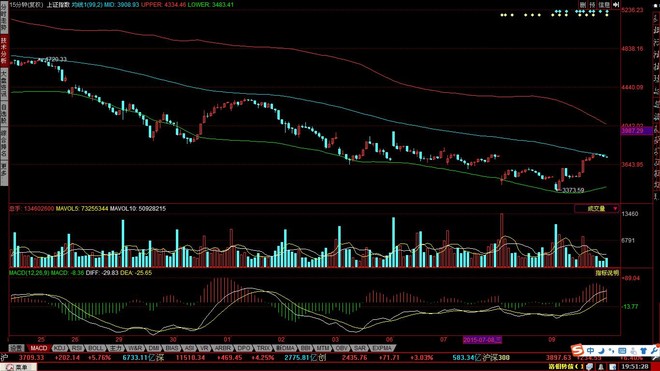Click the Sogou skin shirt icon

[x=644, y=350]
